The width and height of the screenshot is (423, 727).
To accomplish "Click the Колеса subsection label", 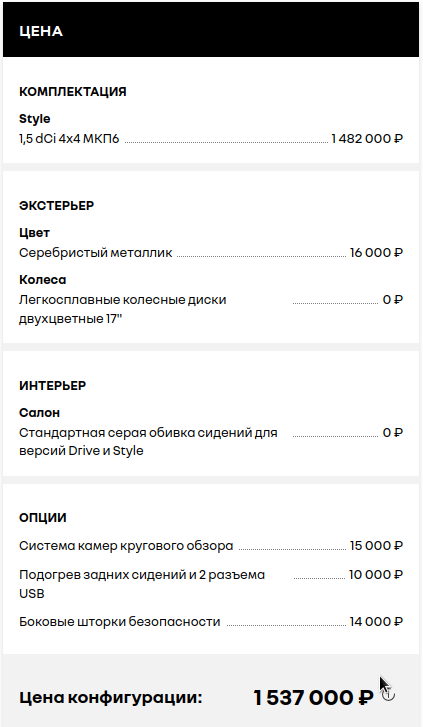I will pos(43,280).
